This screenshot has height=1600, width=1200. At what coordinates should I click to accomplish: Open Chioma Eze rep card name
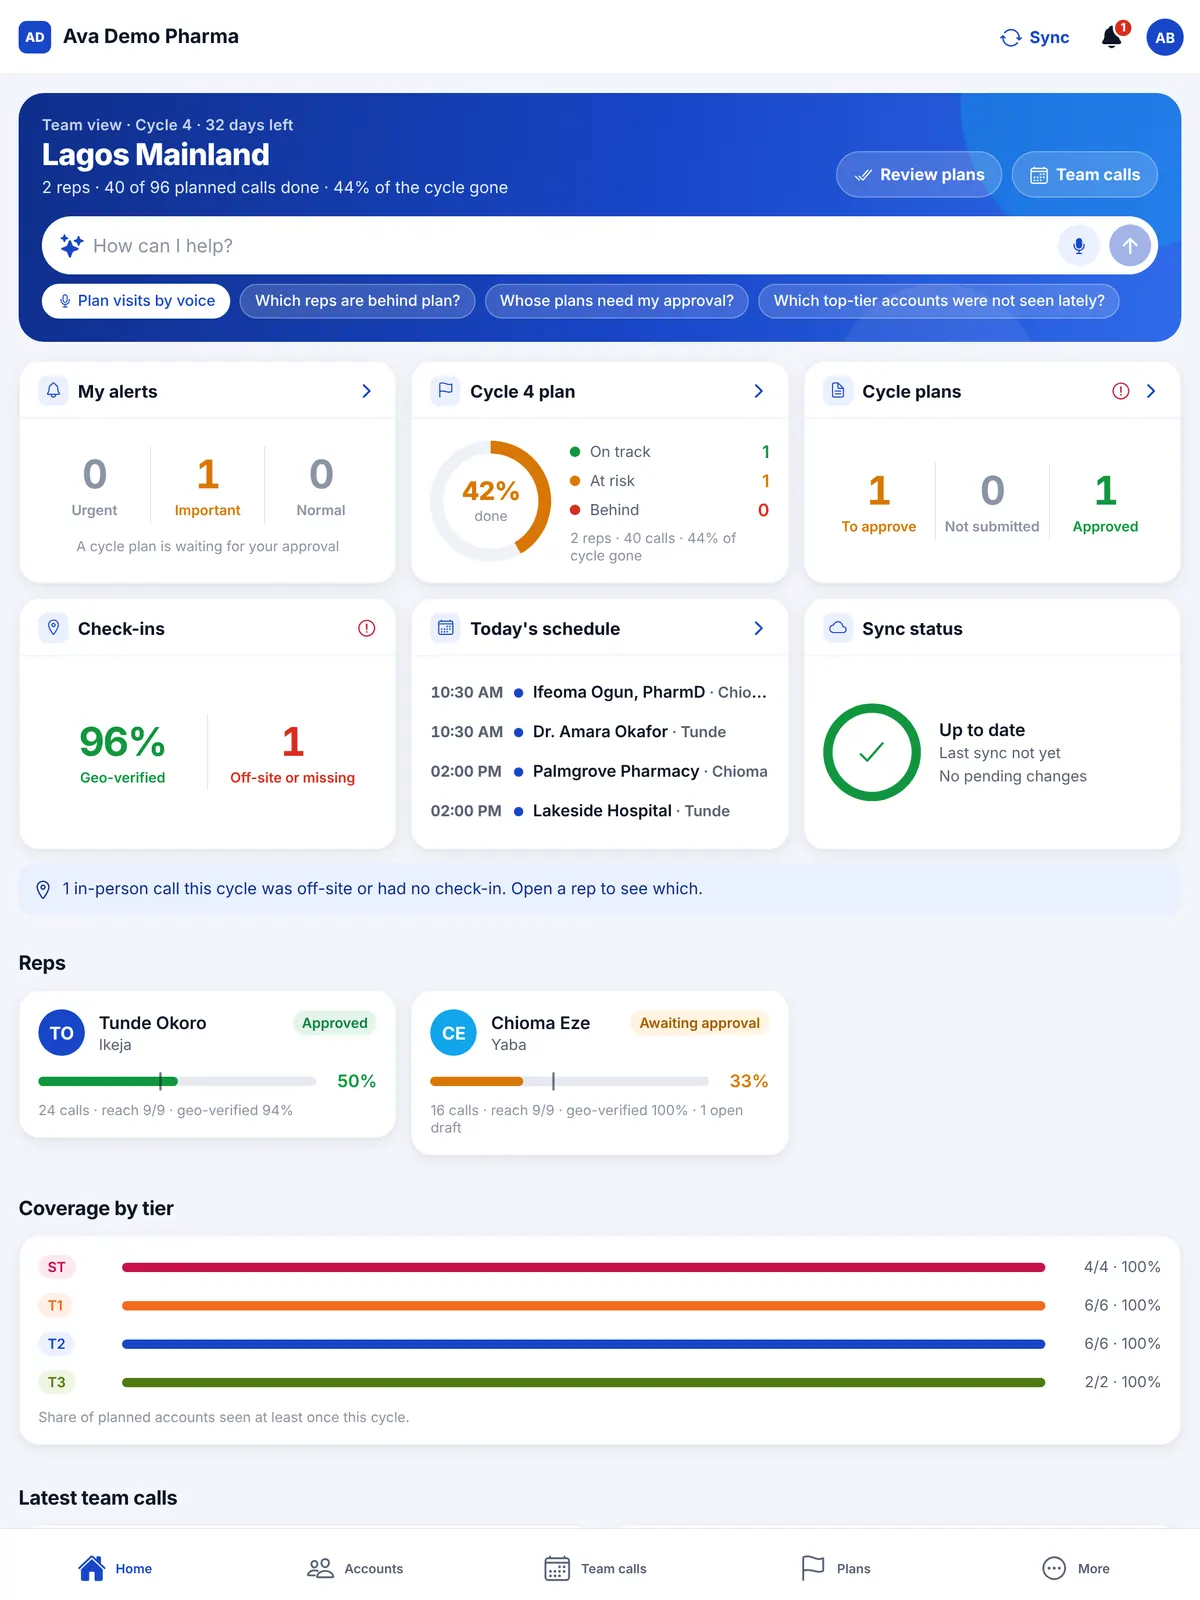pos(541,1023)
